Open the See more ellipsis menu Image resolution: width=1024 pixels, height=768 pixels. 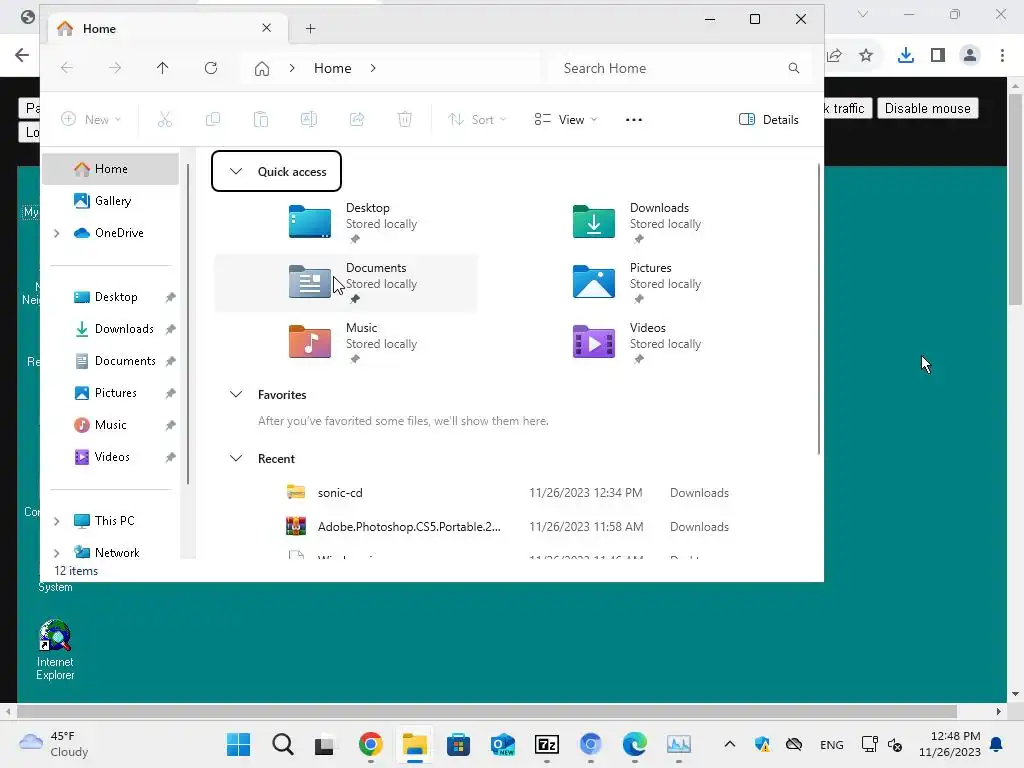point(633,120)
